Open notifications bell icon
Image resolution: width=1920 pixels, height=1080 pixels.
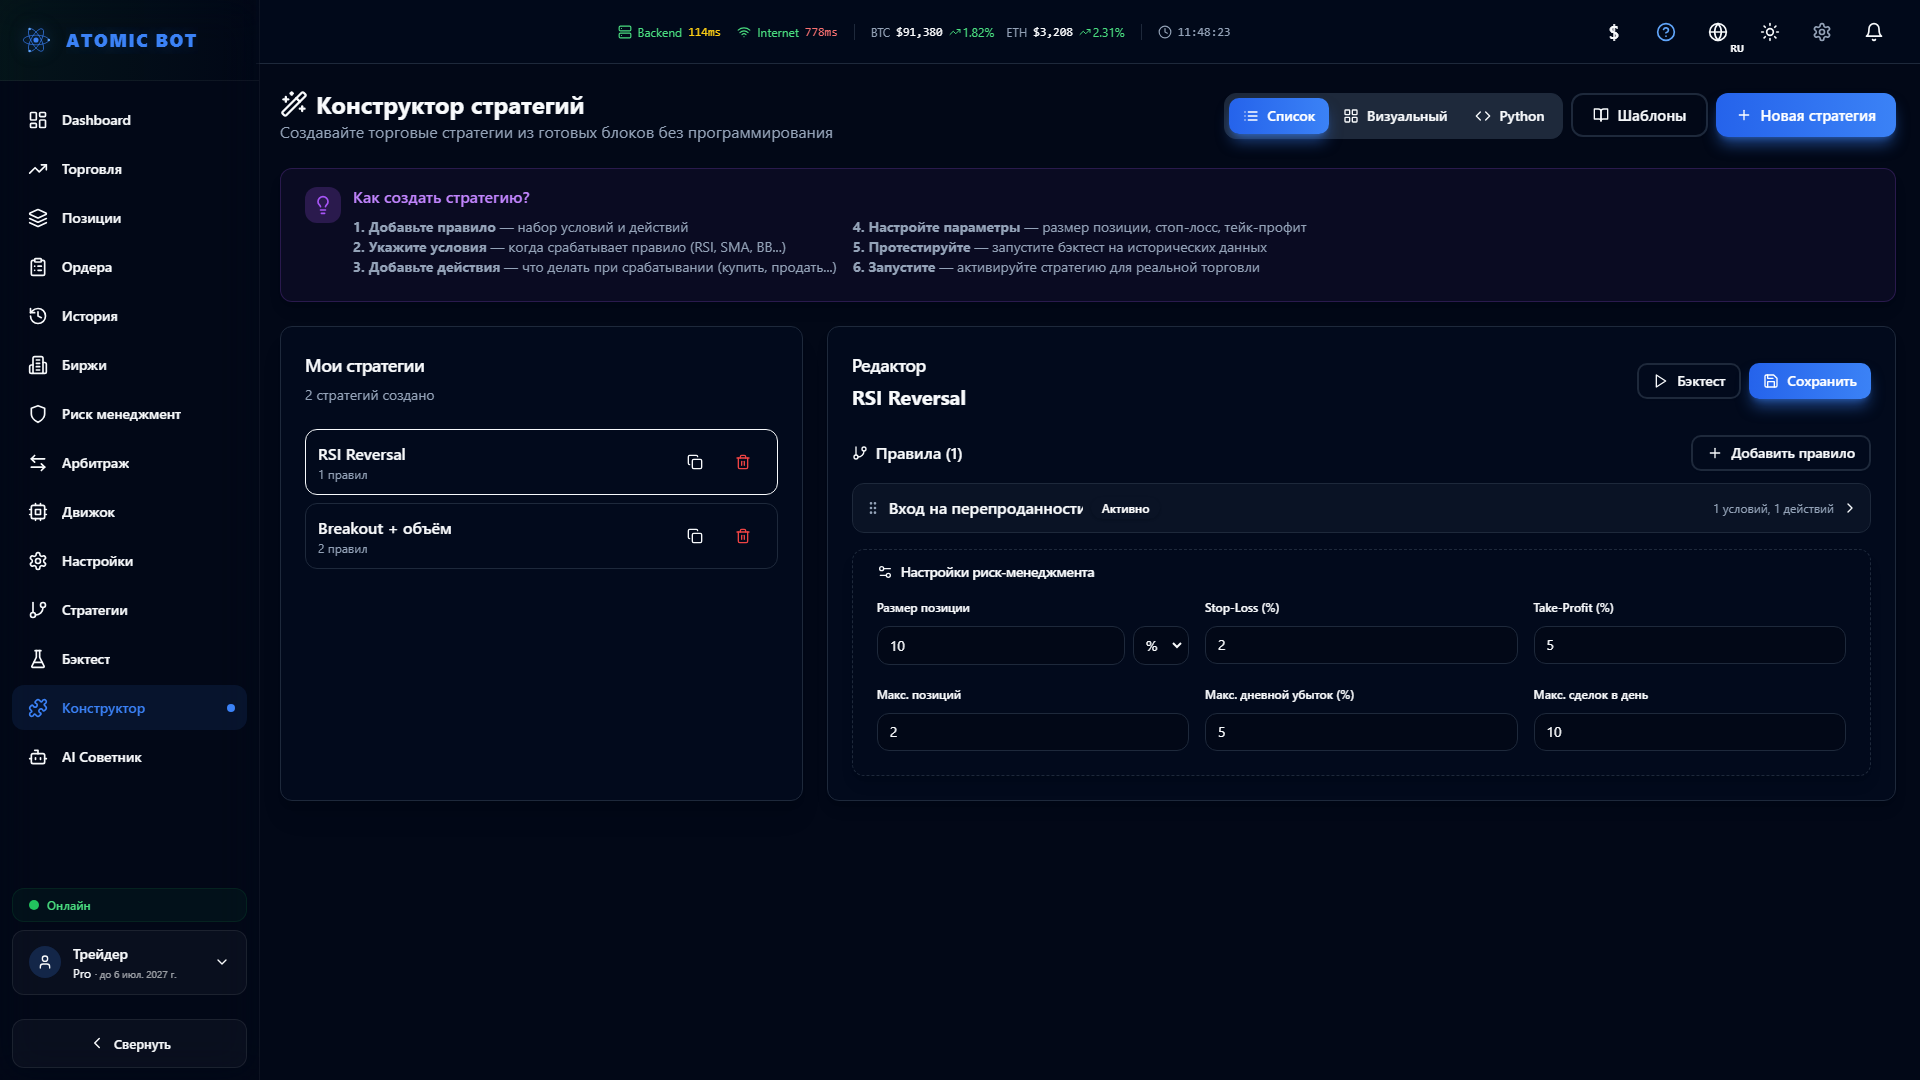tap(1874, 32)
